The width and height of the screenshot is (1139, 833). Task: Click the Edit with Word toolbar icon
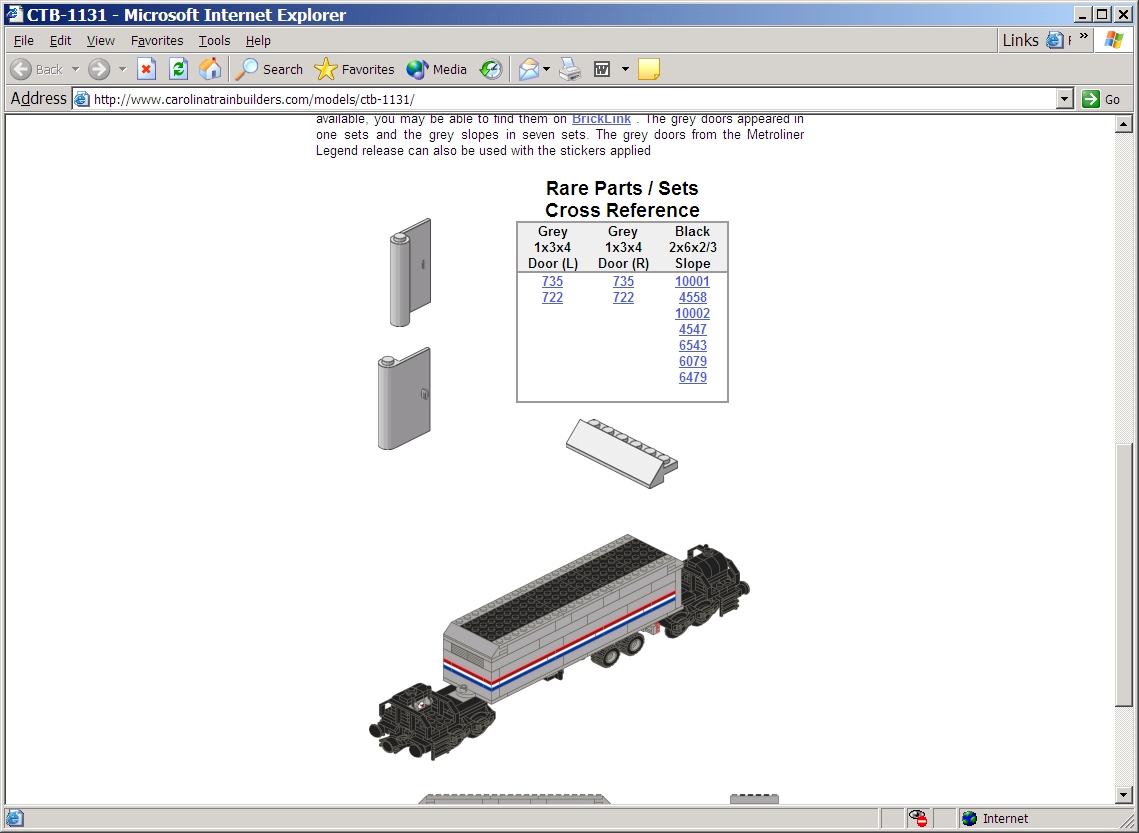(x=602, y=70)
